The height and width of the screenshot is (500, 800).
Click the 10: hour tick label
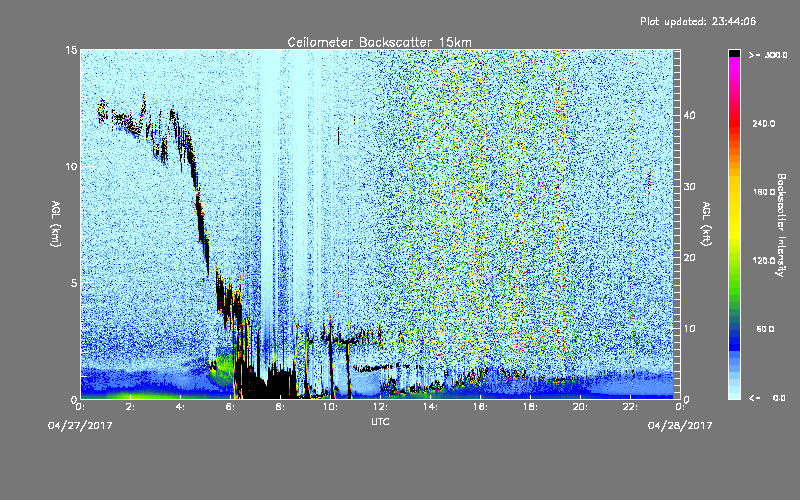point(331,407)
